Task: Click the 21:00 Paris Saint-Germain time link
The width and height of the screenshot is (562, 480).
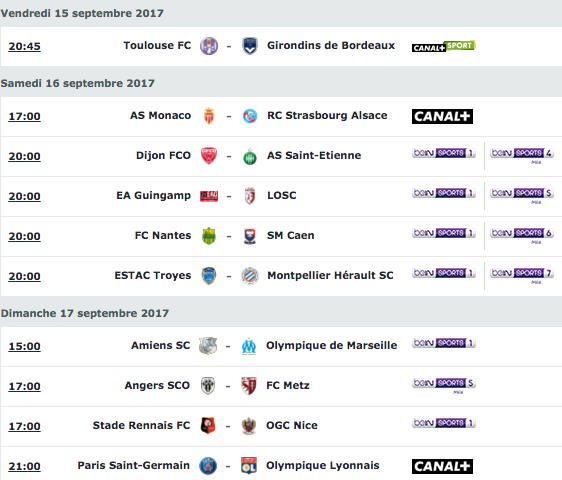Action: 24,466
